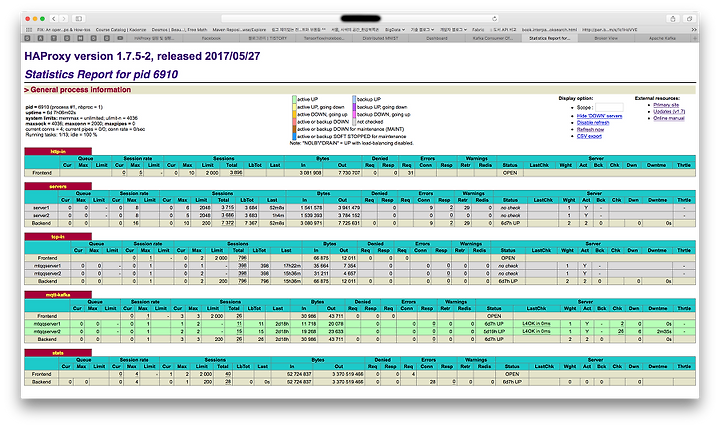This screenshot has width=720, height=428.
Task: Switch to the Facebook tab
Action: [x=211, y=38]
